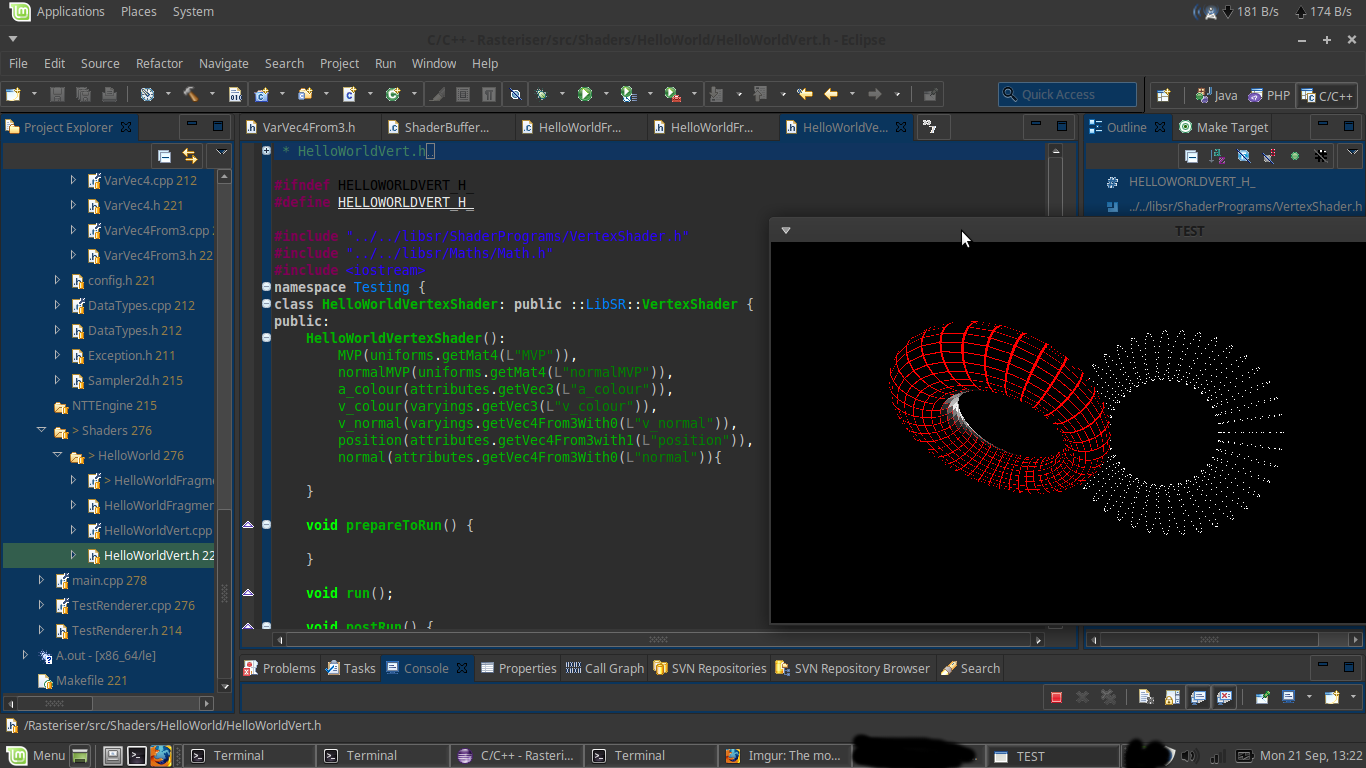Click the TEST window taskbar button
This screenshot has height=768, width=1366.
pos(1052,756)
